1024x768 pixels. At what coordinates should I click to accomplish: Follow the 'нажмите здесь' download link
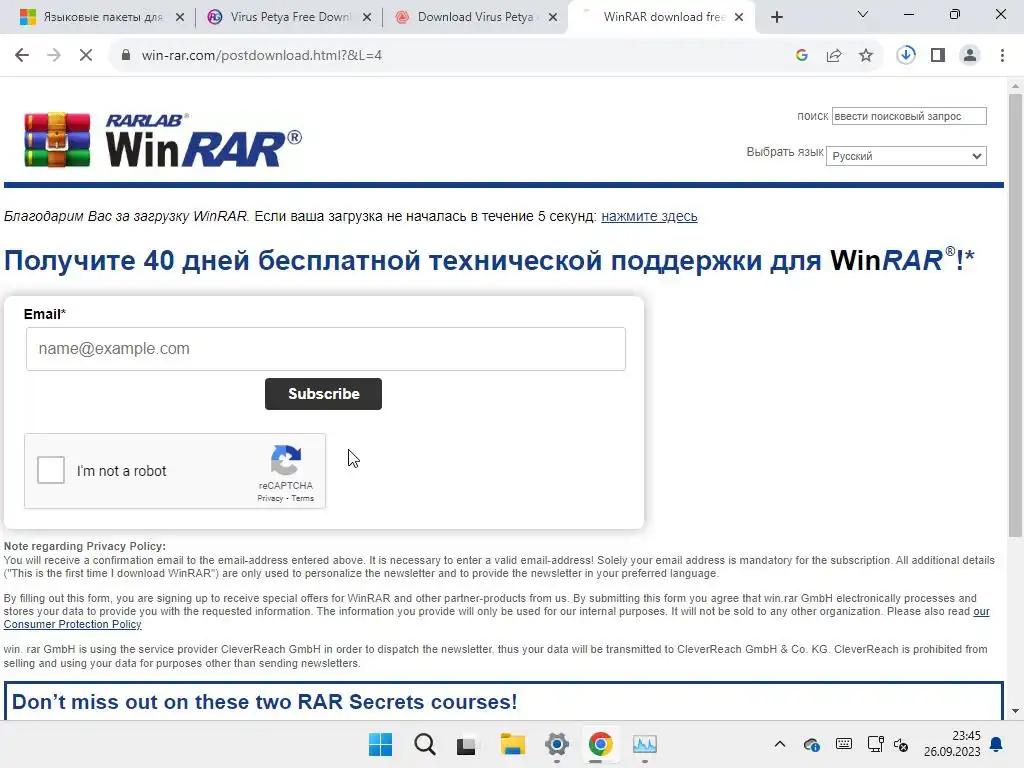(x=649, y=216)
